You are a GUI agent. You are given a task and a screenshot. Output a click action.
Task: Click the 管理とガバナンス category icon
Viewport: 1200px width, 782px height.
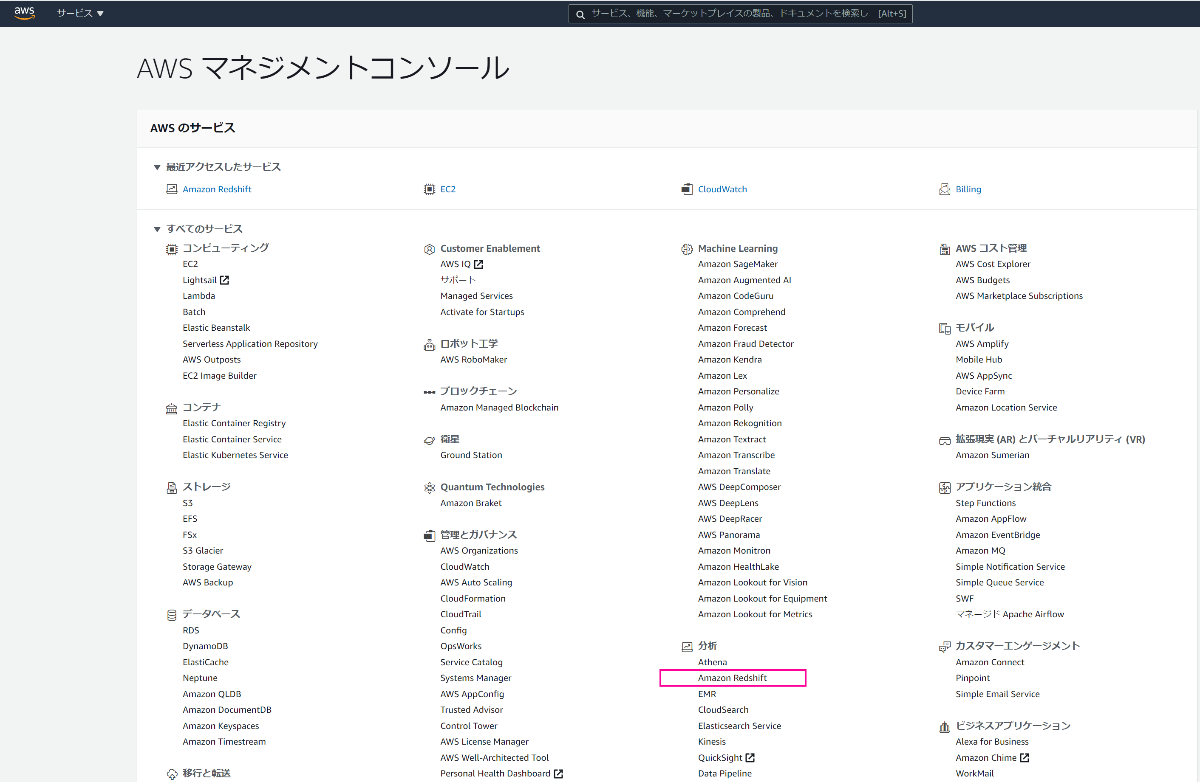(430, 535)
